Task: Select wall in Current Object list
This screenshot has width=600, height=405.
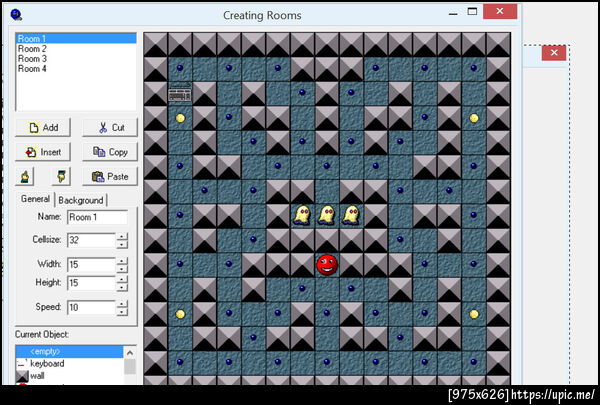Action: click(70, 376)
